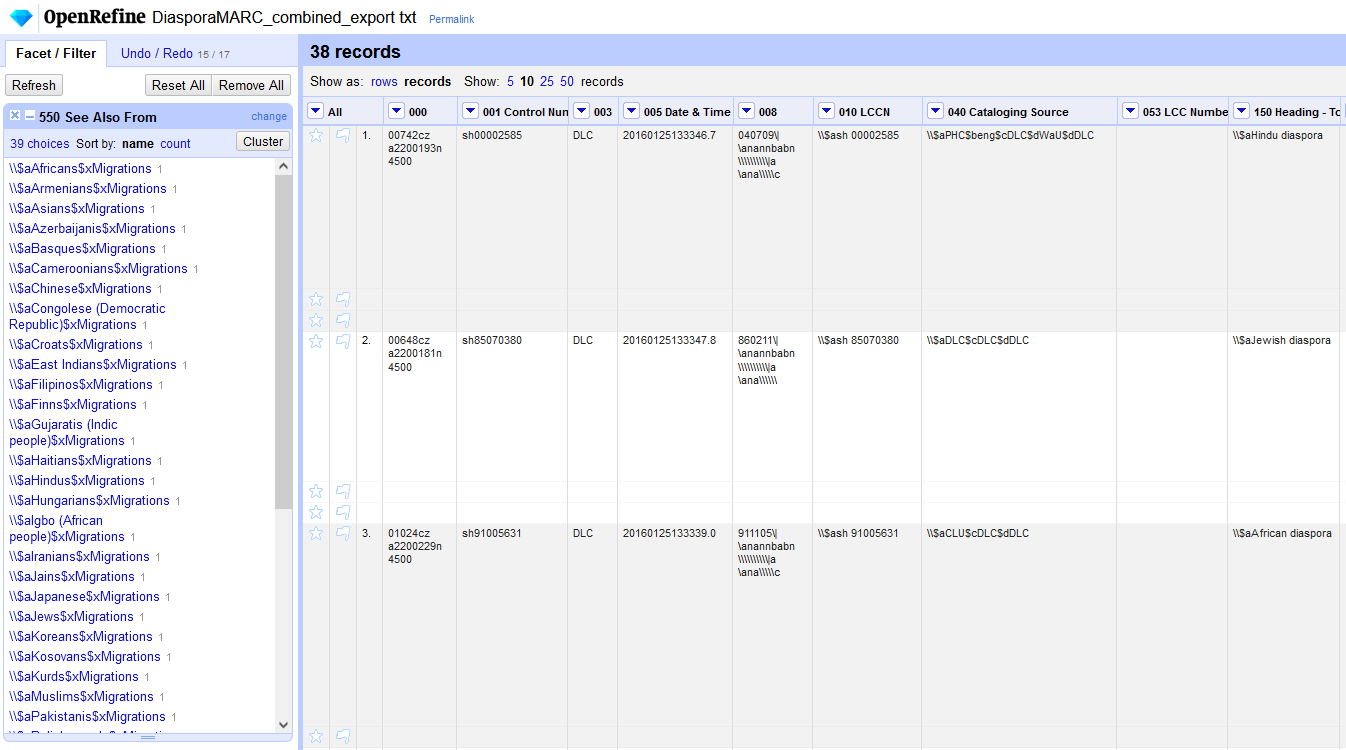Select facet choice Filipinos Migrations
The width and height of the screenshot is (1346, 750).
tap(81, 384)
